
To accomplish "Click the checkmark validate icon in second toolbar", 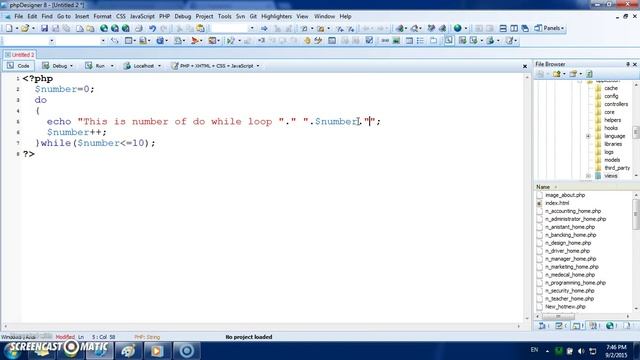I will [369, 40].
